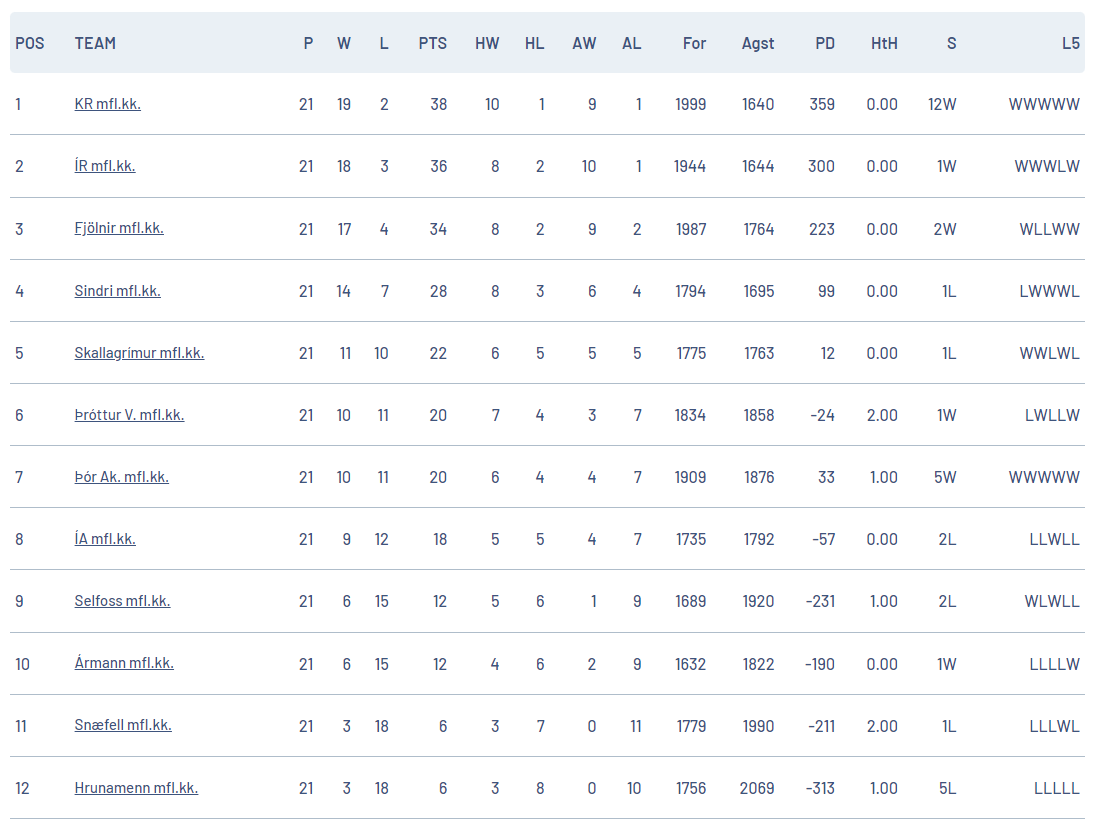
Task: Open the KR mfl.kk. team link
Action: pos(107,104)
